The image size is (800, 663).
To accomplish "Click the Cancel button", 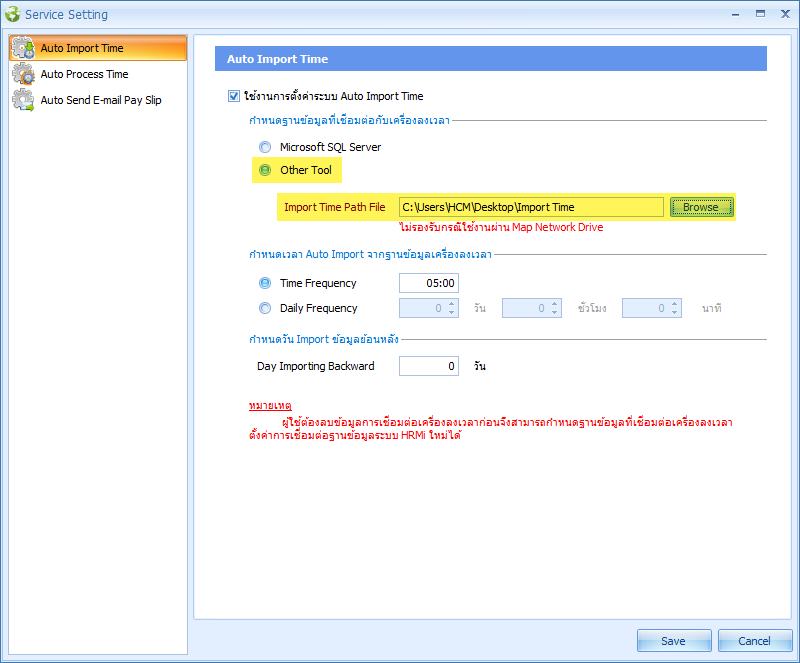I will (x=755, y=641).
